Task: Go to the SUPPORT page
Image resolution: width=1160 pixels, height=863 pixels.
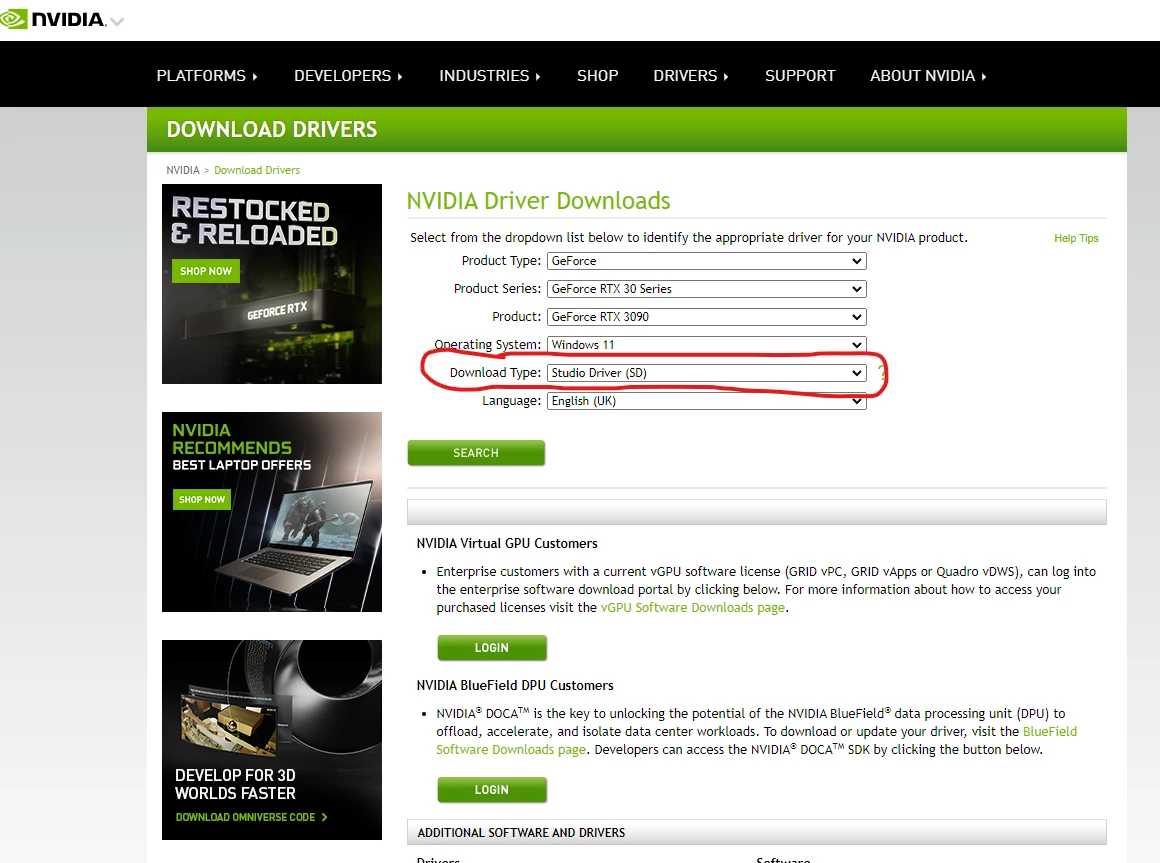Action: click(x=800, y=75)
